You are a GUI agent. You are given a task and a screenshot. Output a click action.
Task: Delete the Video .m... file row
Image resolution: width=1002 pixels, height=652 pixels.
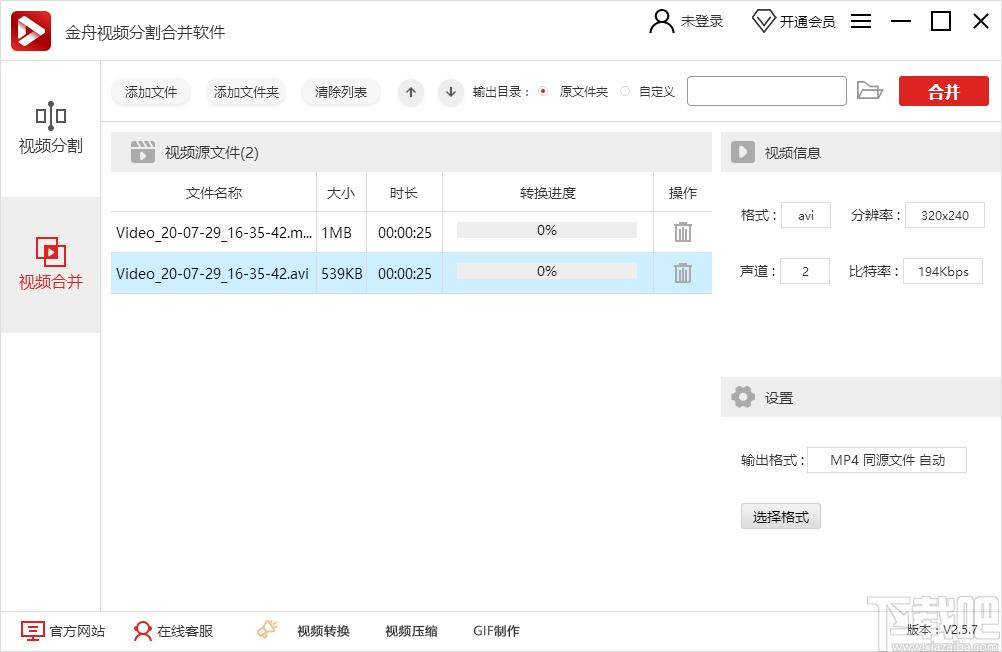coord(682,232)
